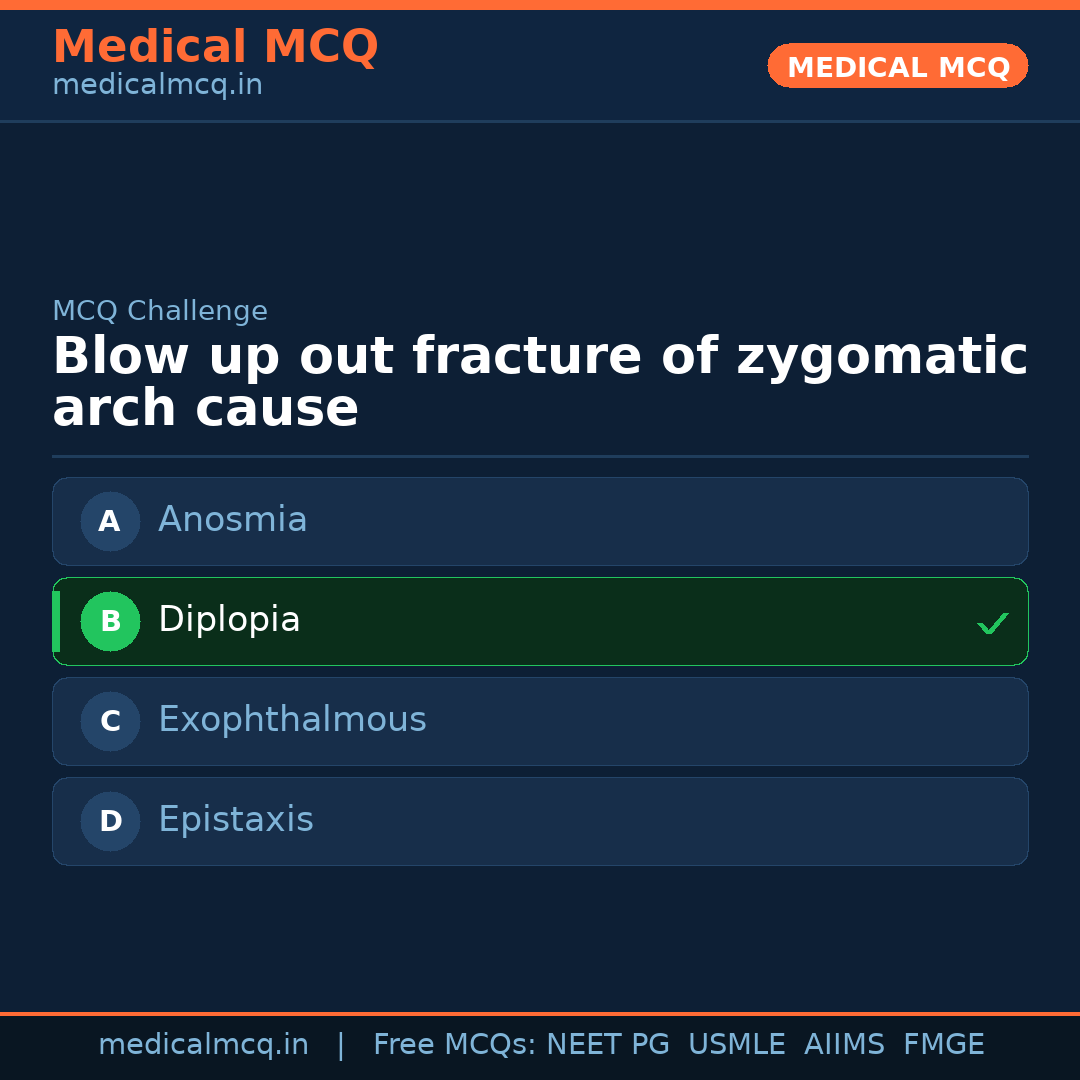Image resolution: width=1080 pixels, height=1080 pixels.
Task: Click the letter C option circle
Action: pyautogui.click(x=110, y=721)
